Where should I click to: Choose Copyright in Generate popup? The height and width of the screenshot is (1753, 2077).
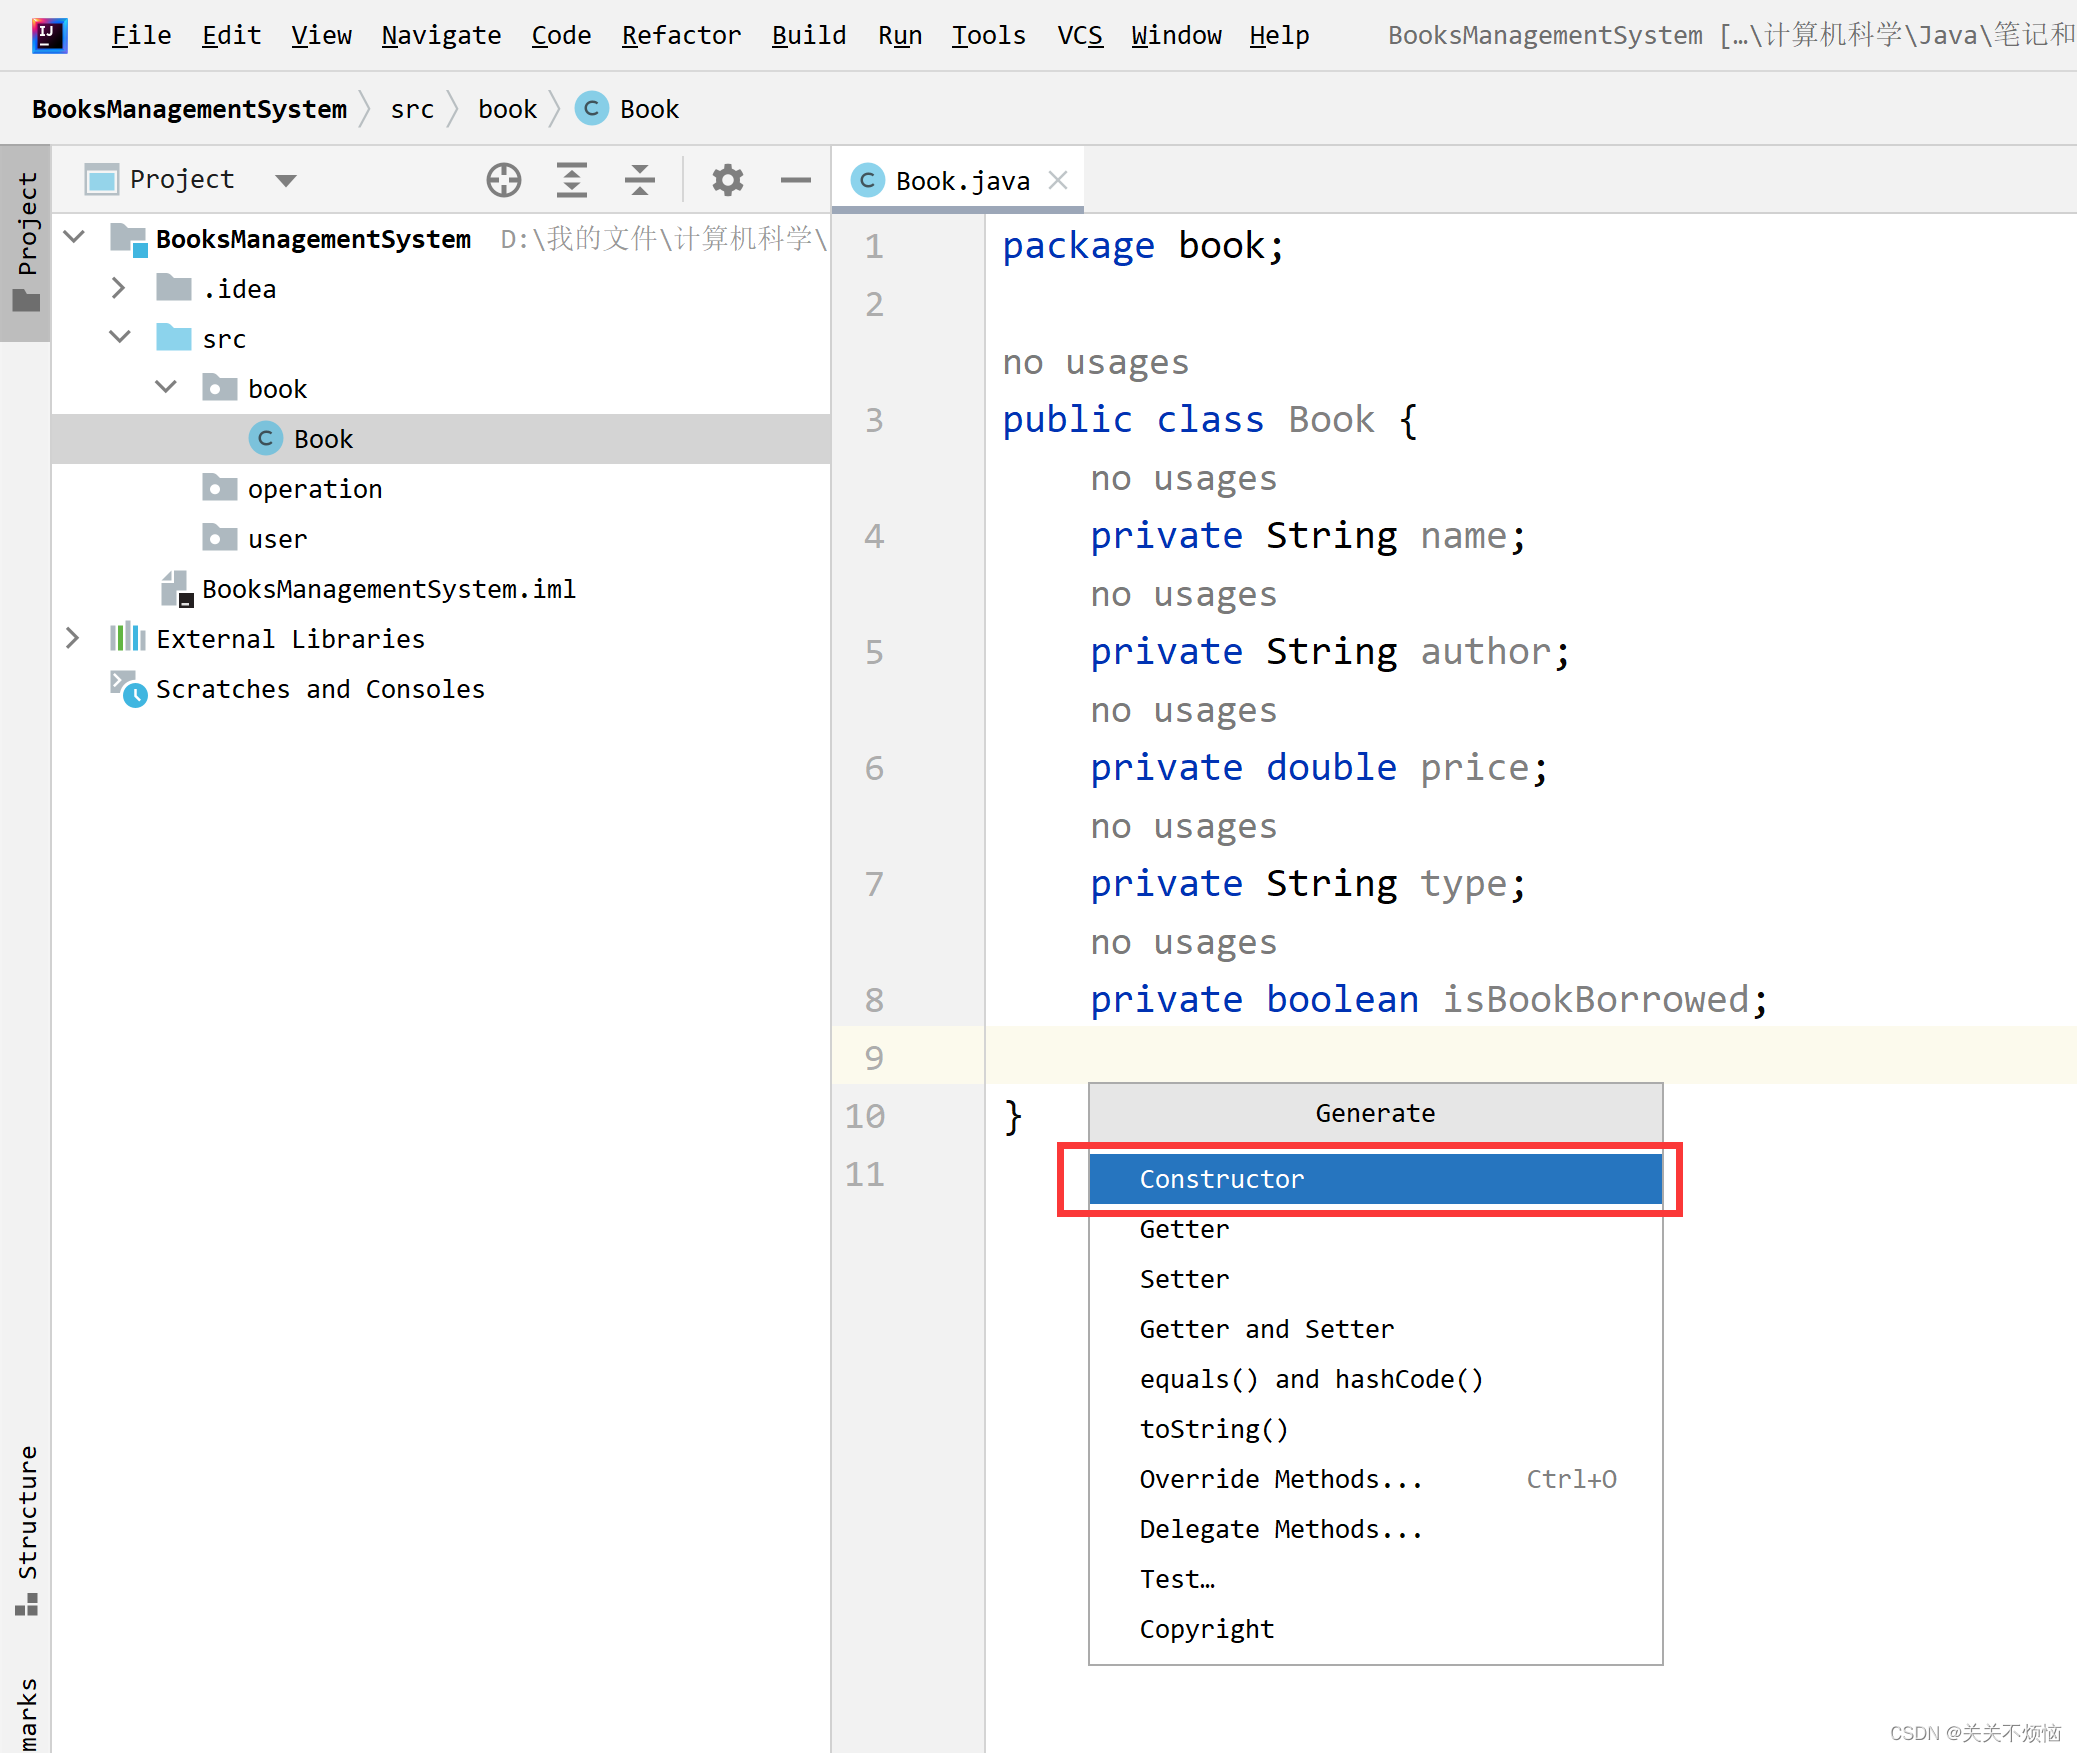point(1375,1629)
